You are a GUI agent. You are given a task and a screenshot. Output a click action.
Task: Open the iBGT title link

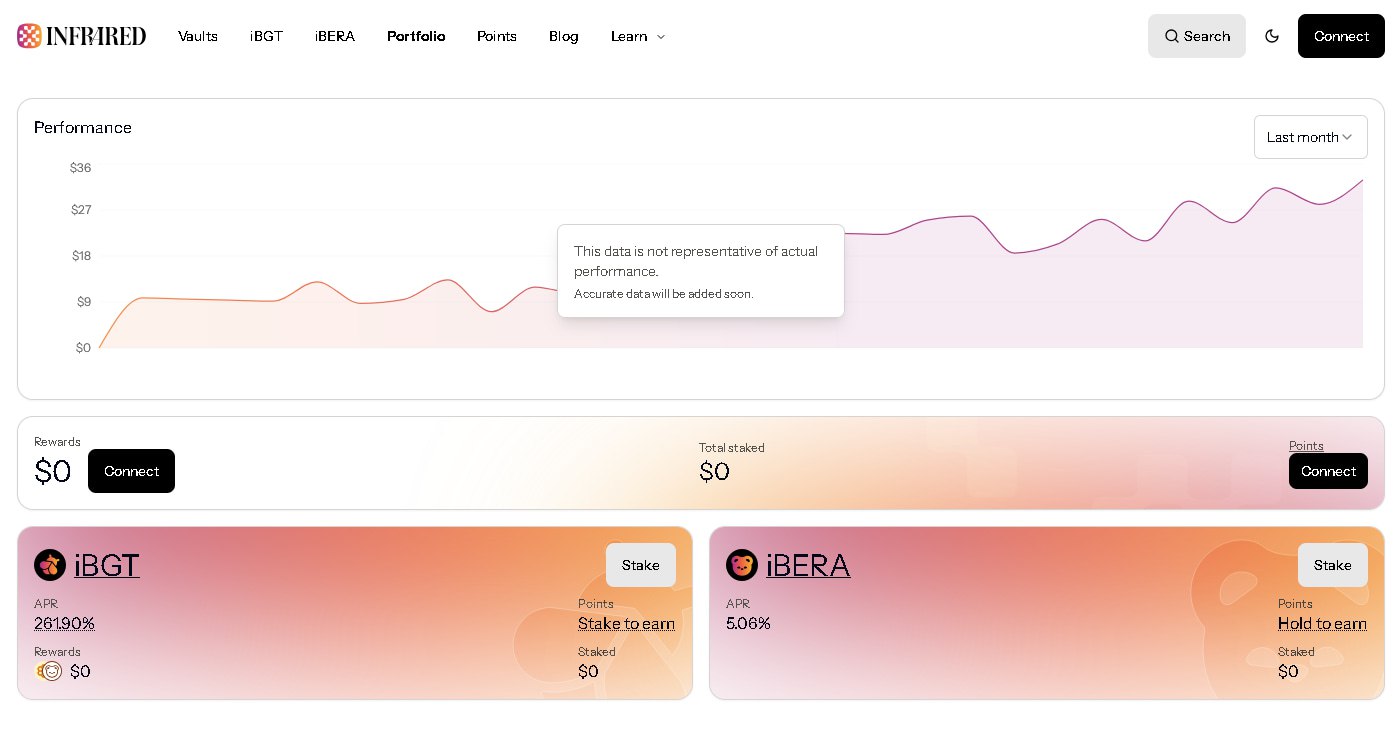[107, 565]
